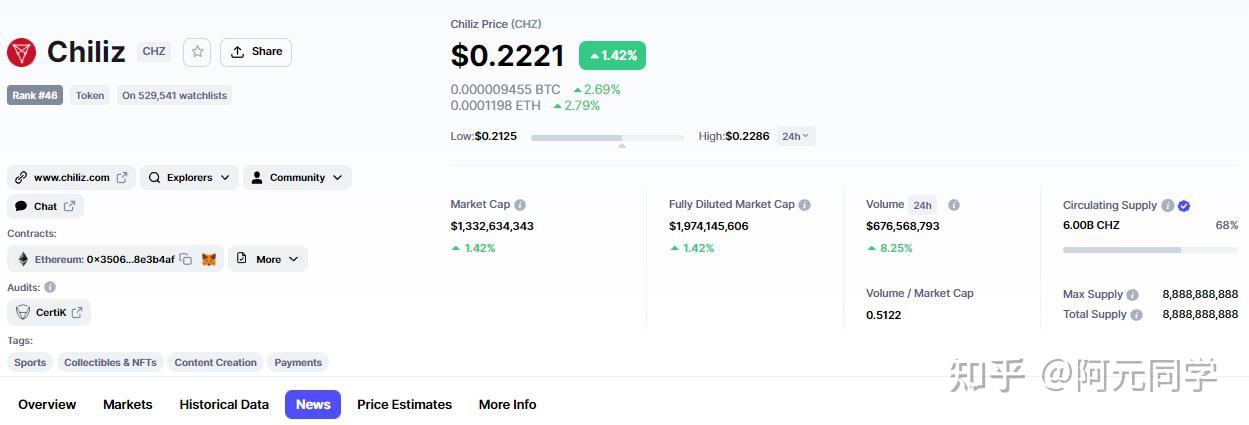Change the 24h low/high range dropdown
This screenshot has width=1249, height=425.
pos(796,136)
